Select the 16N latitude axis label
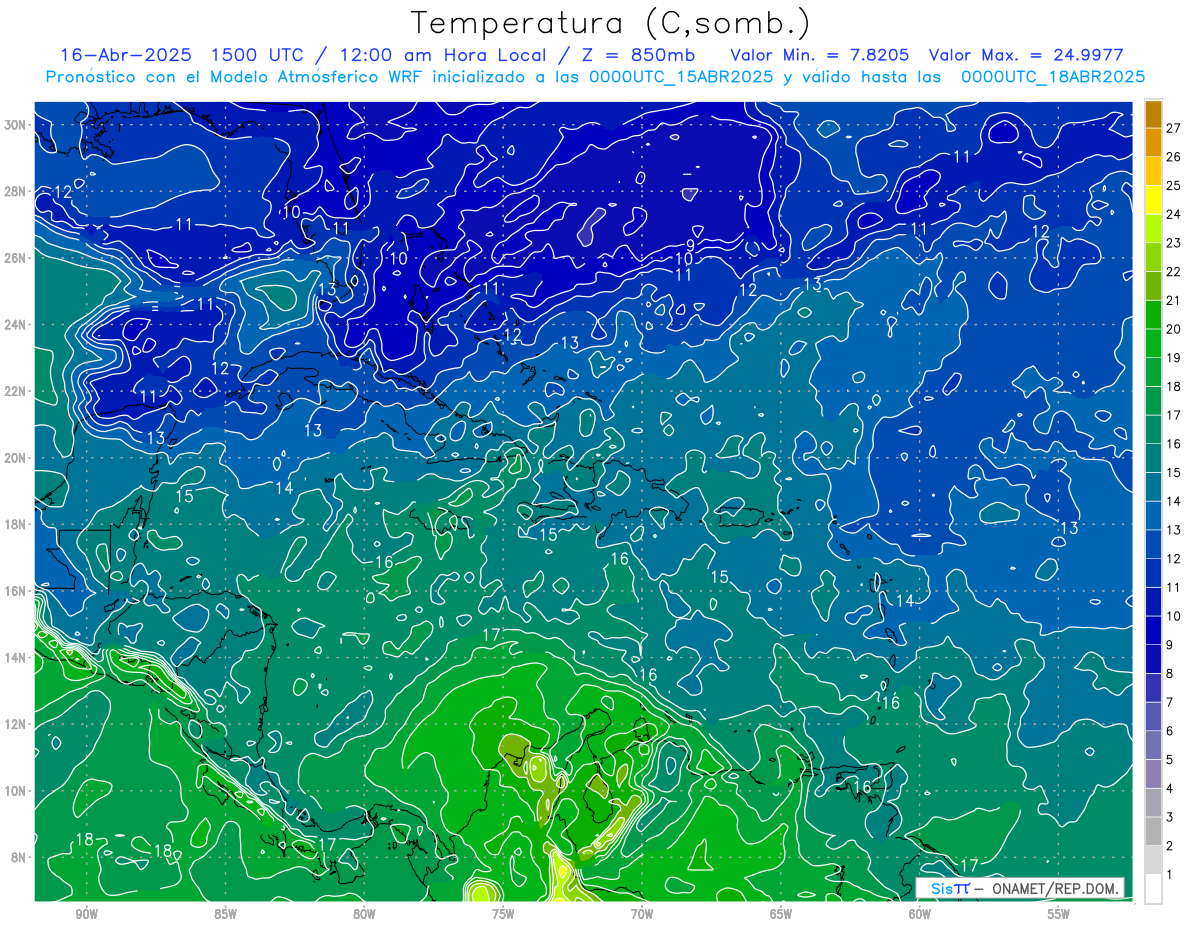Screen dimensions: 1200x927 (16, 591)
